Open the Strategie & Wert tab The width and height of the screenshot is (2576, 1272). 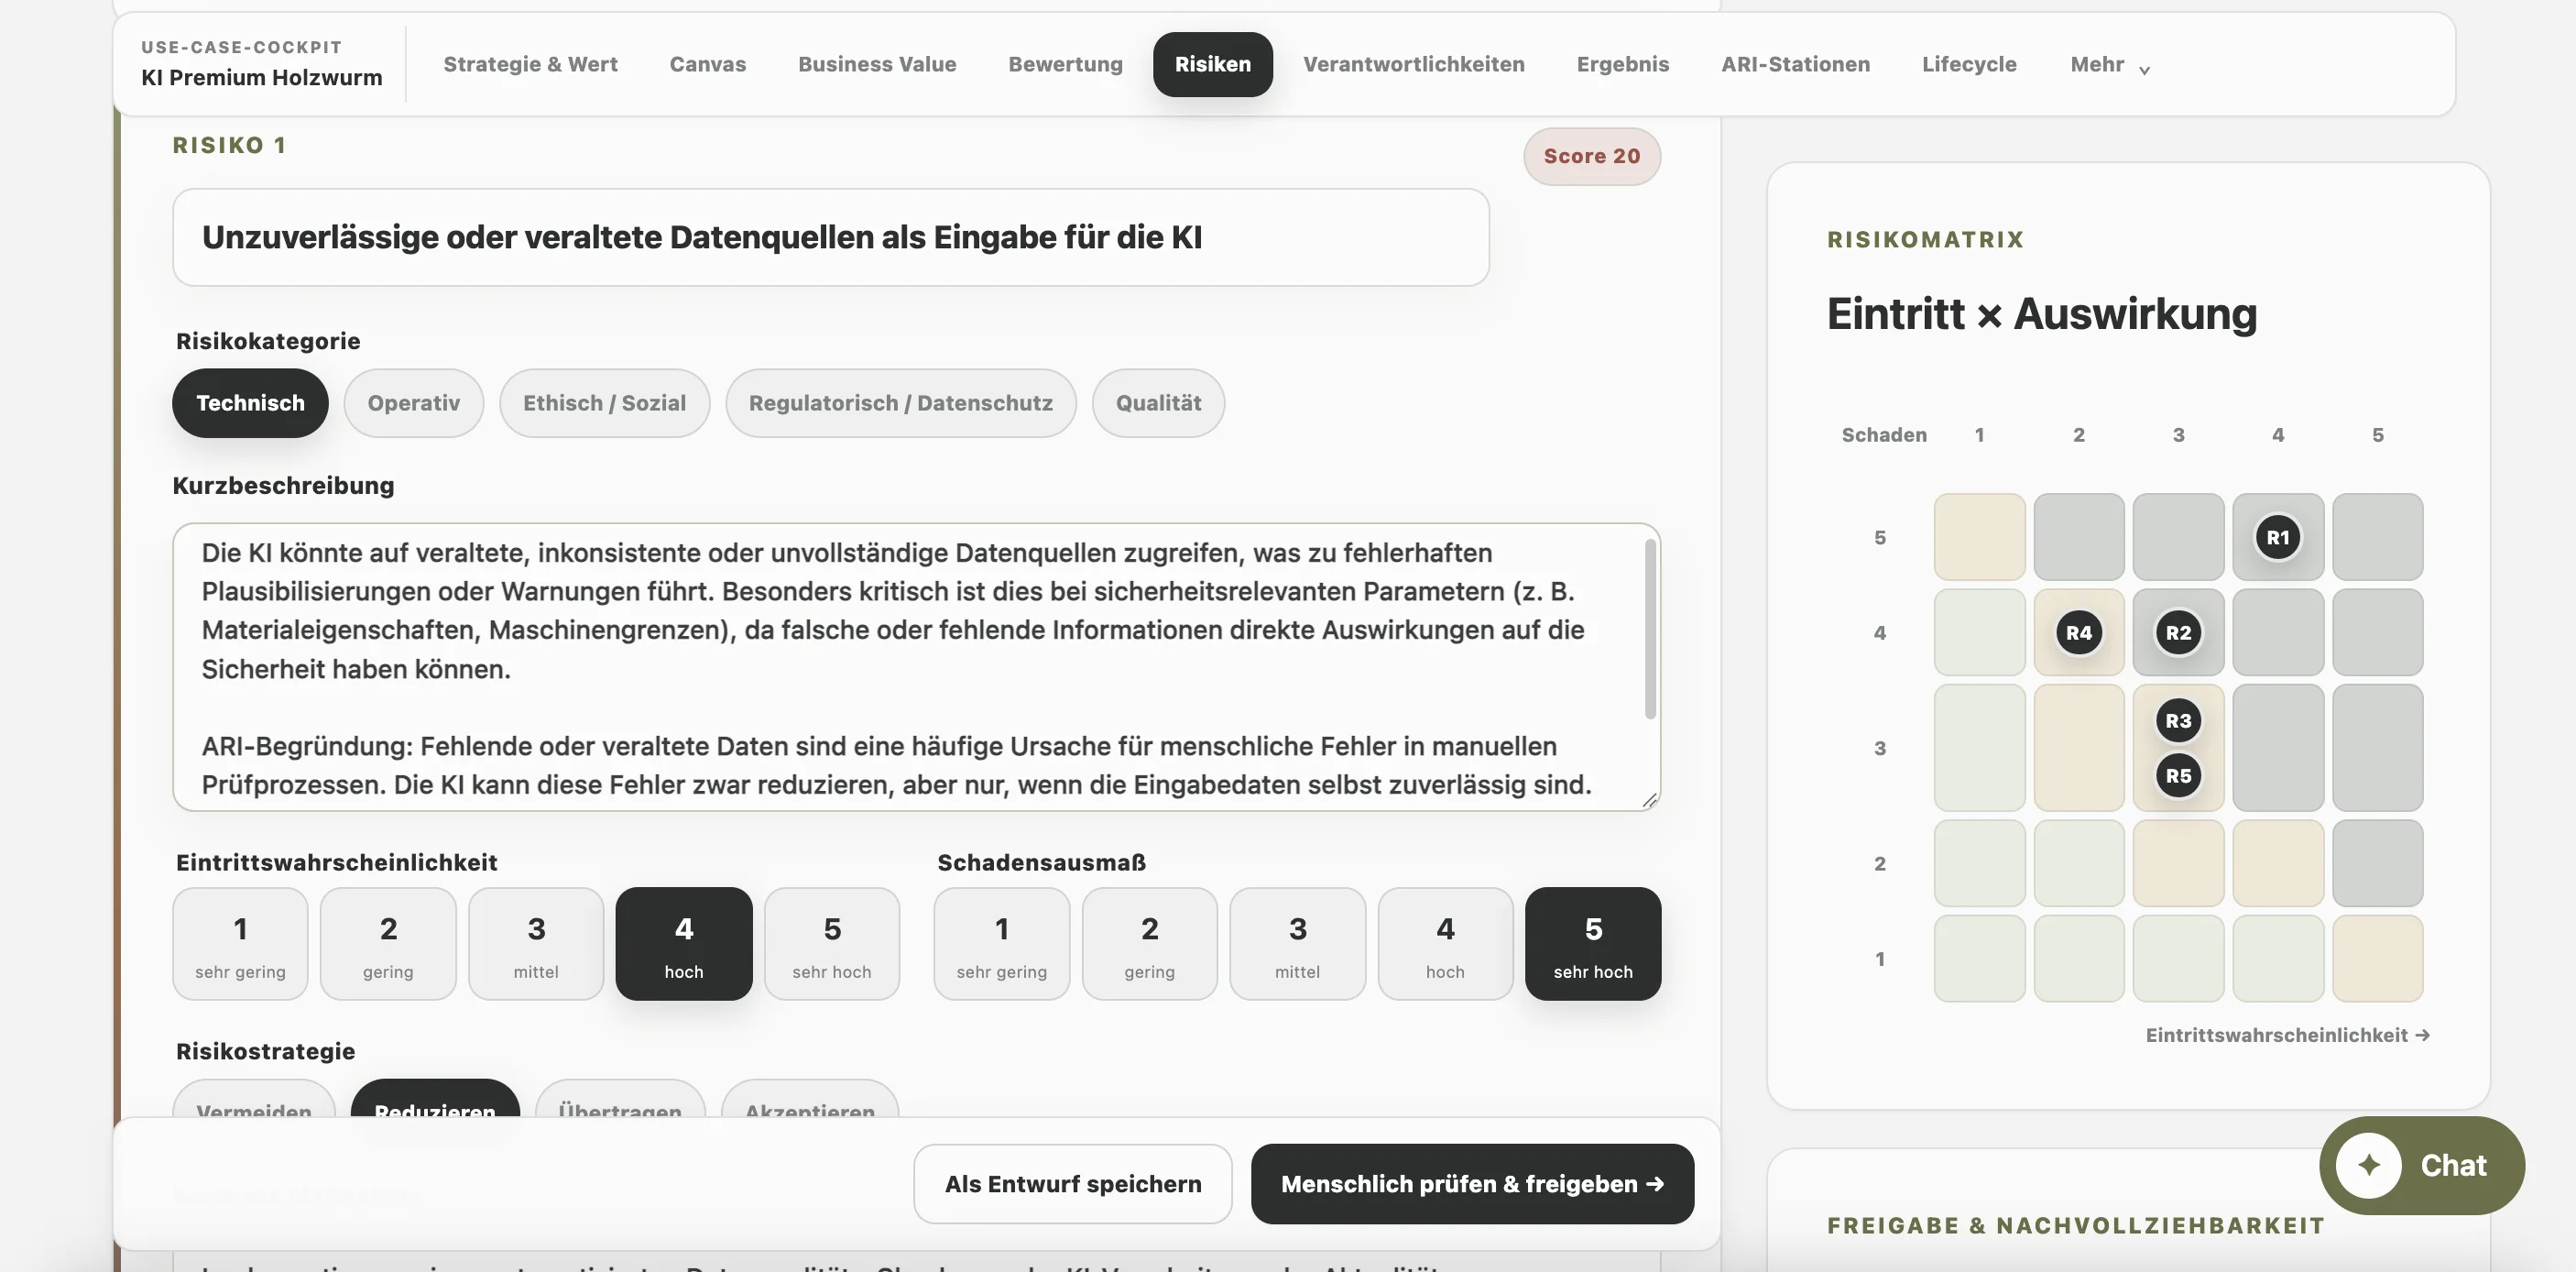(x=530, y=64)
